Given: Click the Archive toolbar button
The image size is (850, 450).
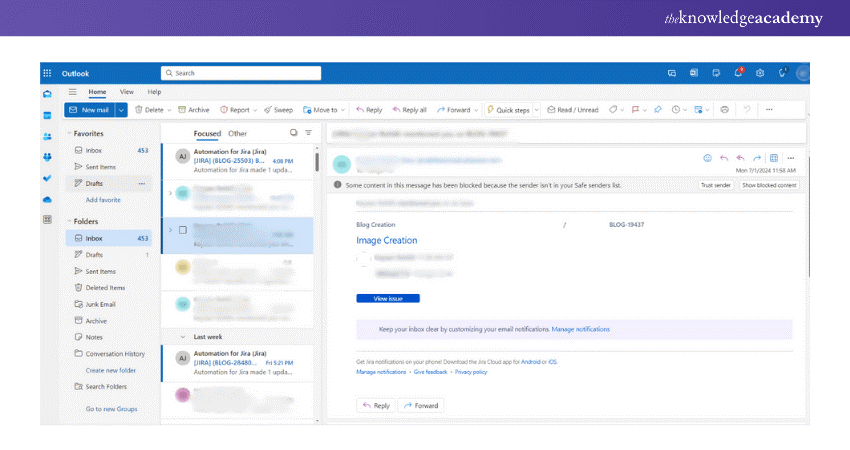Looking at the screenshot, I should pos(193,110).
